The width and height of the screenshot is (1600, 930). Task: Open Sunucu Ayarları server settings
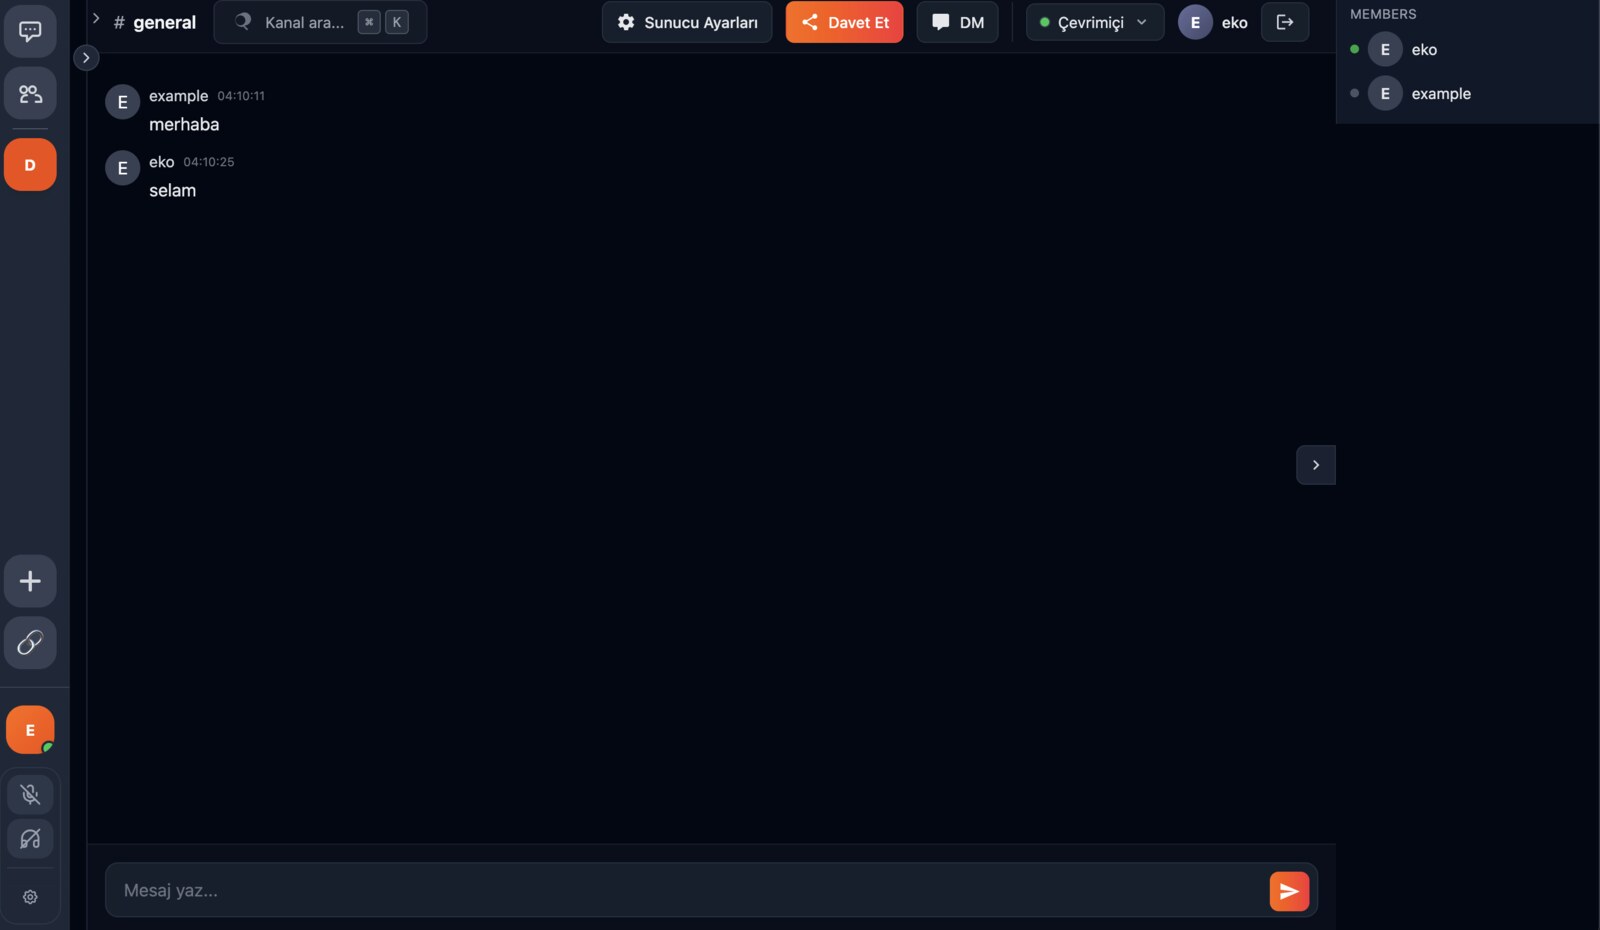tap(687, 22)
